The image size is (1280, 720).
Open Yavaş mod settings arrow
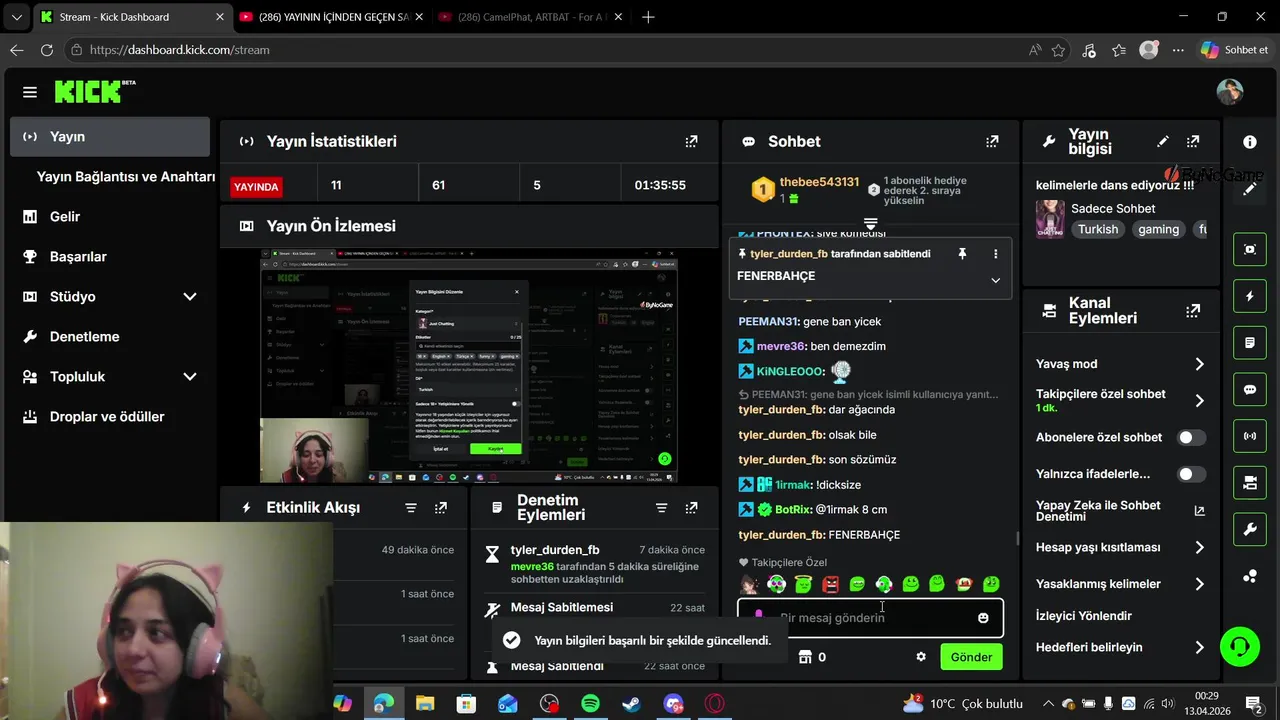point(1200,365)
